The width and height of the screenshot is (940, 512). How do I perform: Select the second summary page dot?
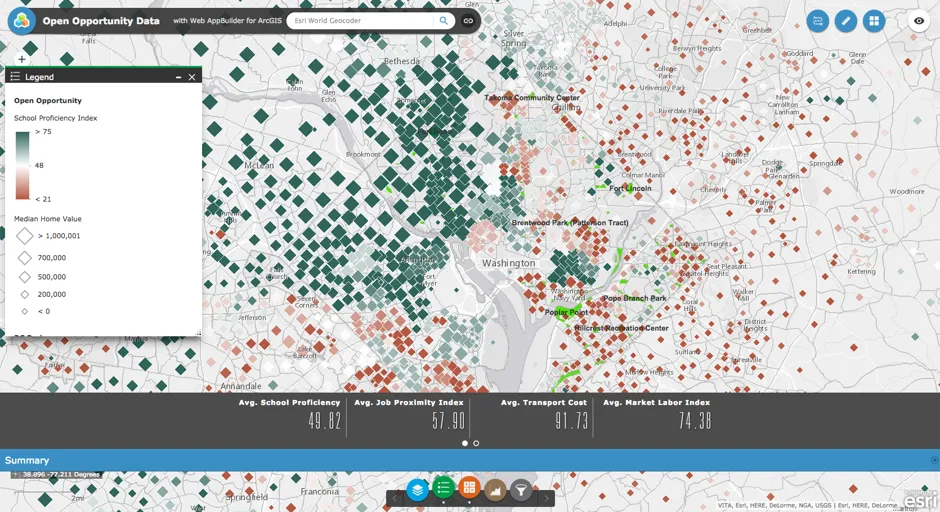point(476,443)
